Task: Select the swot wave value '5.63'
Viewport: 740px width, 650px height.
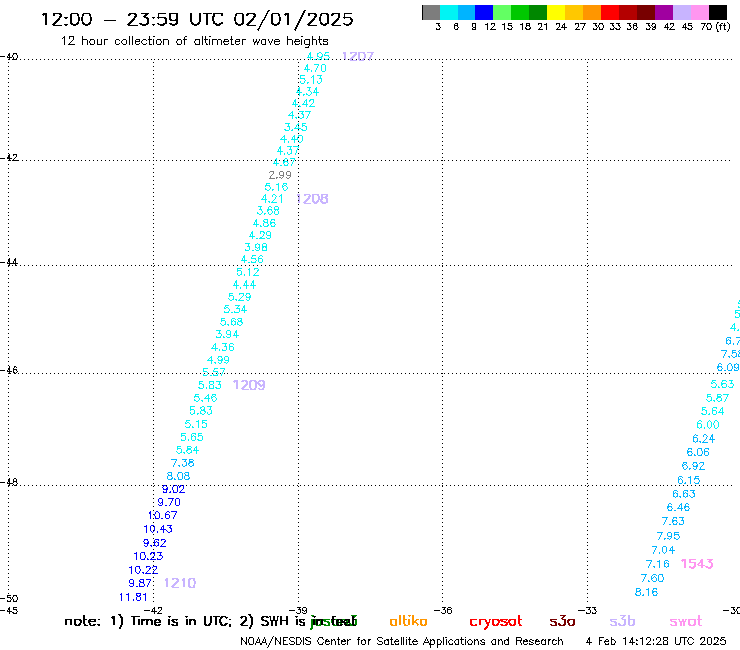Action: 723,384
